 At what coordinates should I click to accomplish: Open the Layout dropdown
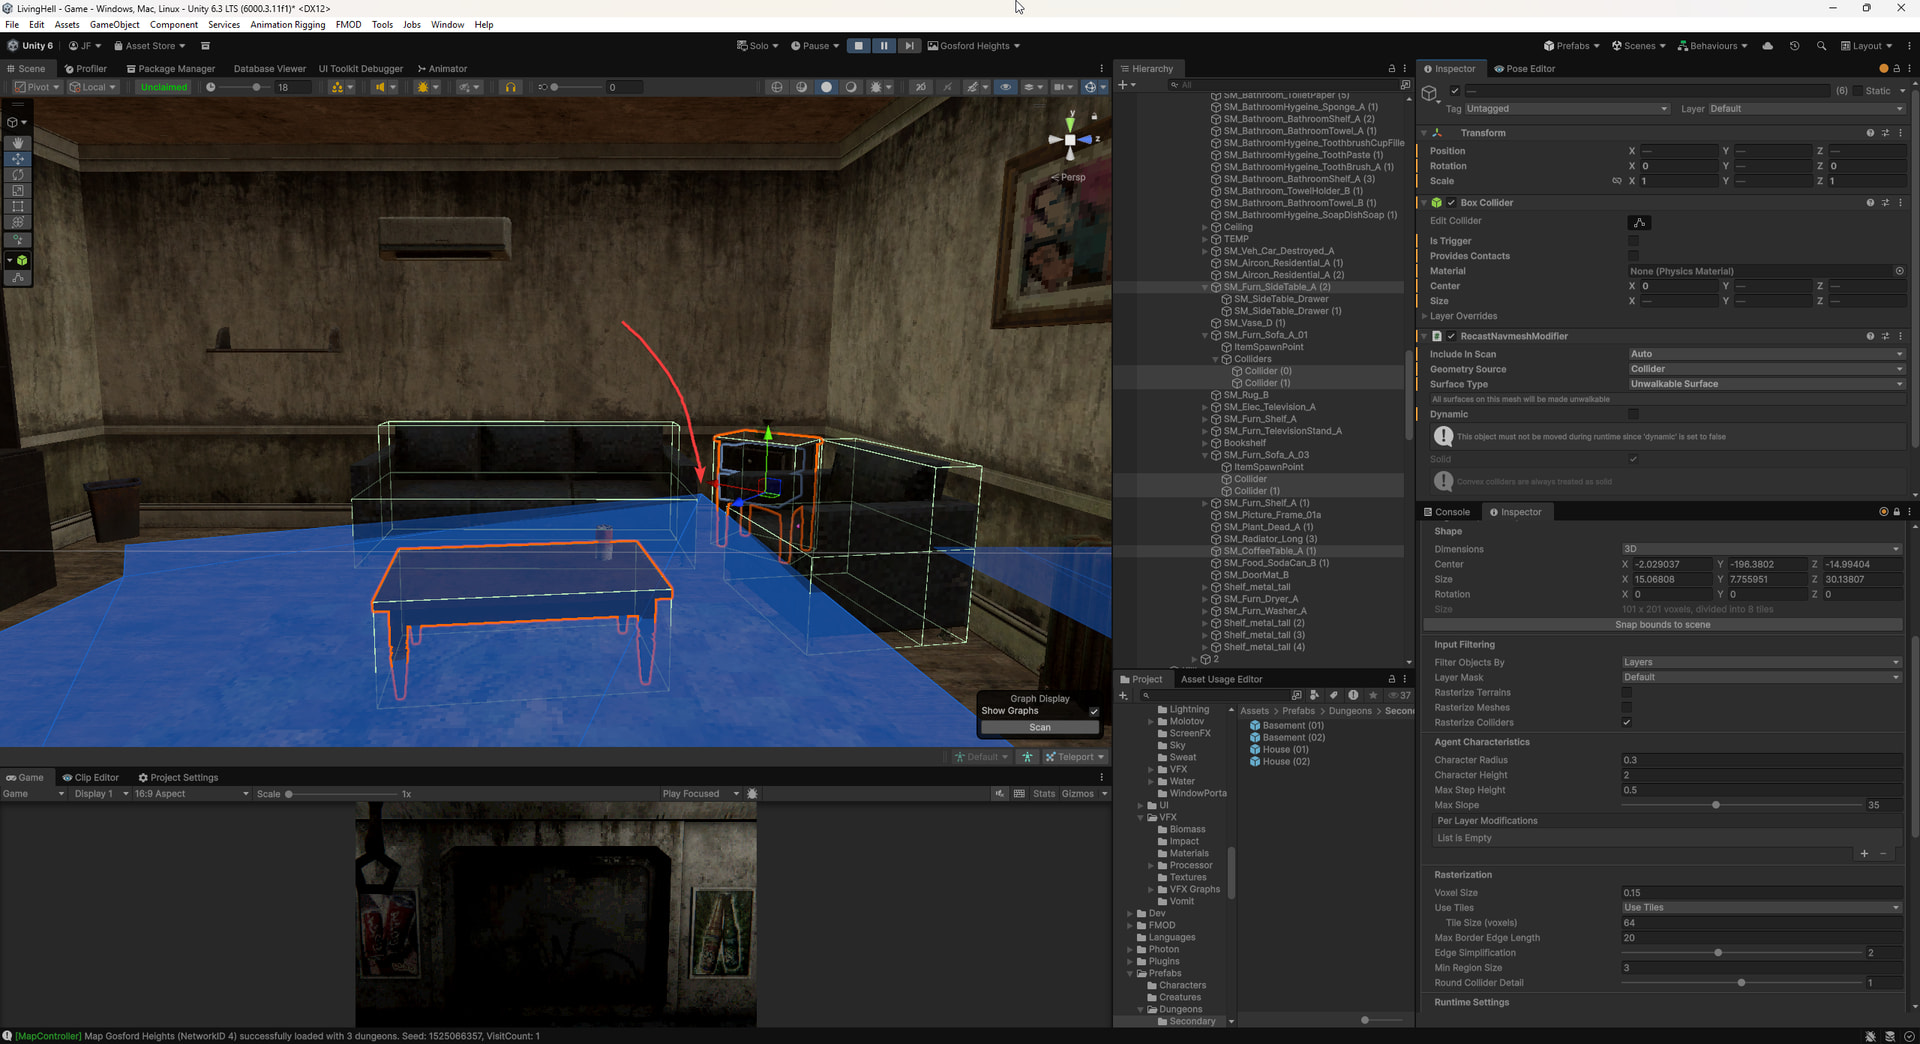click(x=1867, y=46)
